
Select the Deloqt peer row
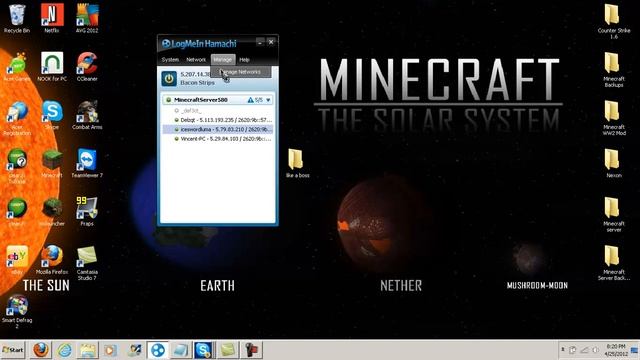[218, 120]
